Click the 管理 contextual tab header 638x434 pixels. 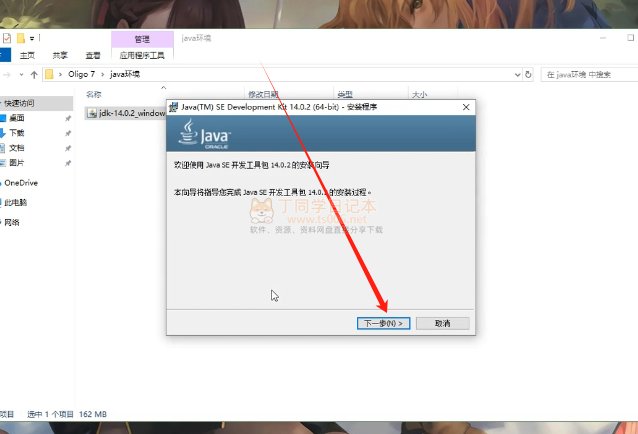point(142,39)
